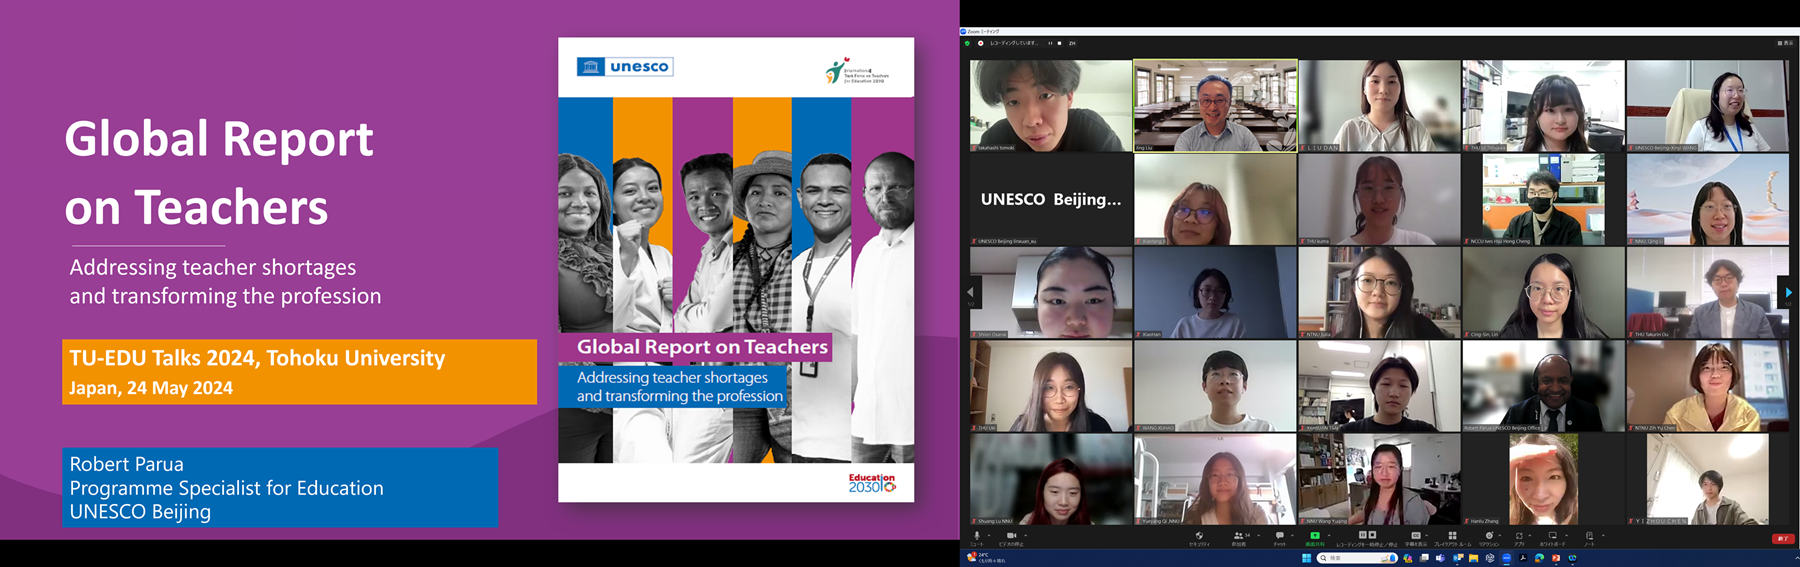Stop recording in the top status bar
This screenshot has height=567, width=1800.
coord(1059,43)
